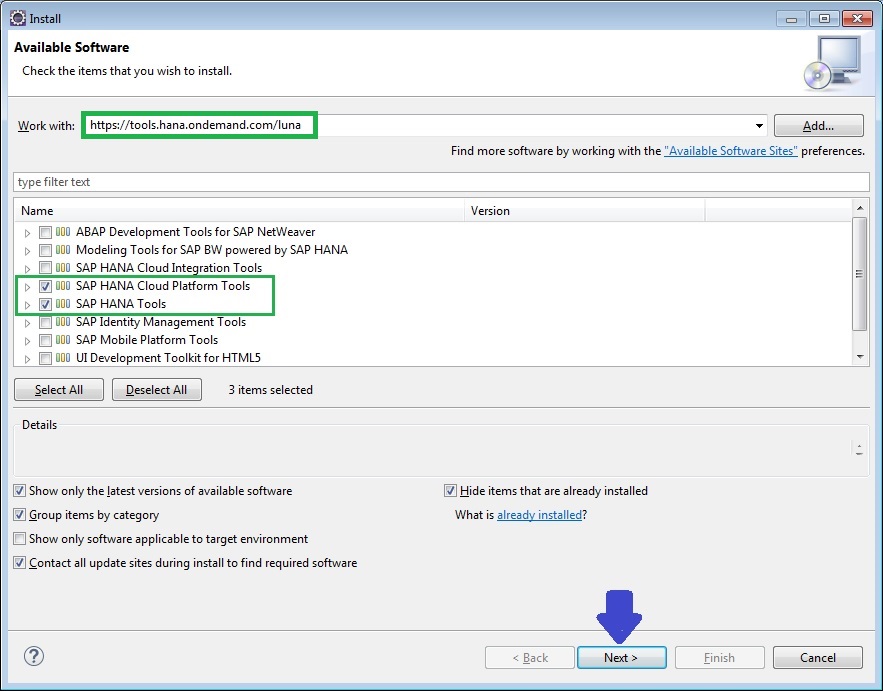883x691 pixels.
Task: Toggle Hide items that are already installed
Action: pos(450,491)
